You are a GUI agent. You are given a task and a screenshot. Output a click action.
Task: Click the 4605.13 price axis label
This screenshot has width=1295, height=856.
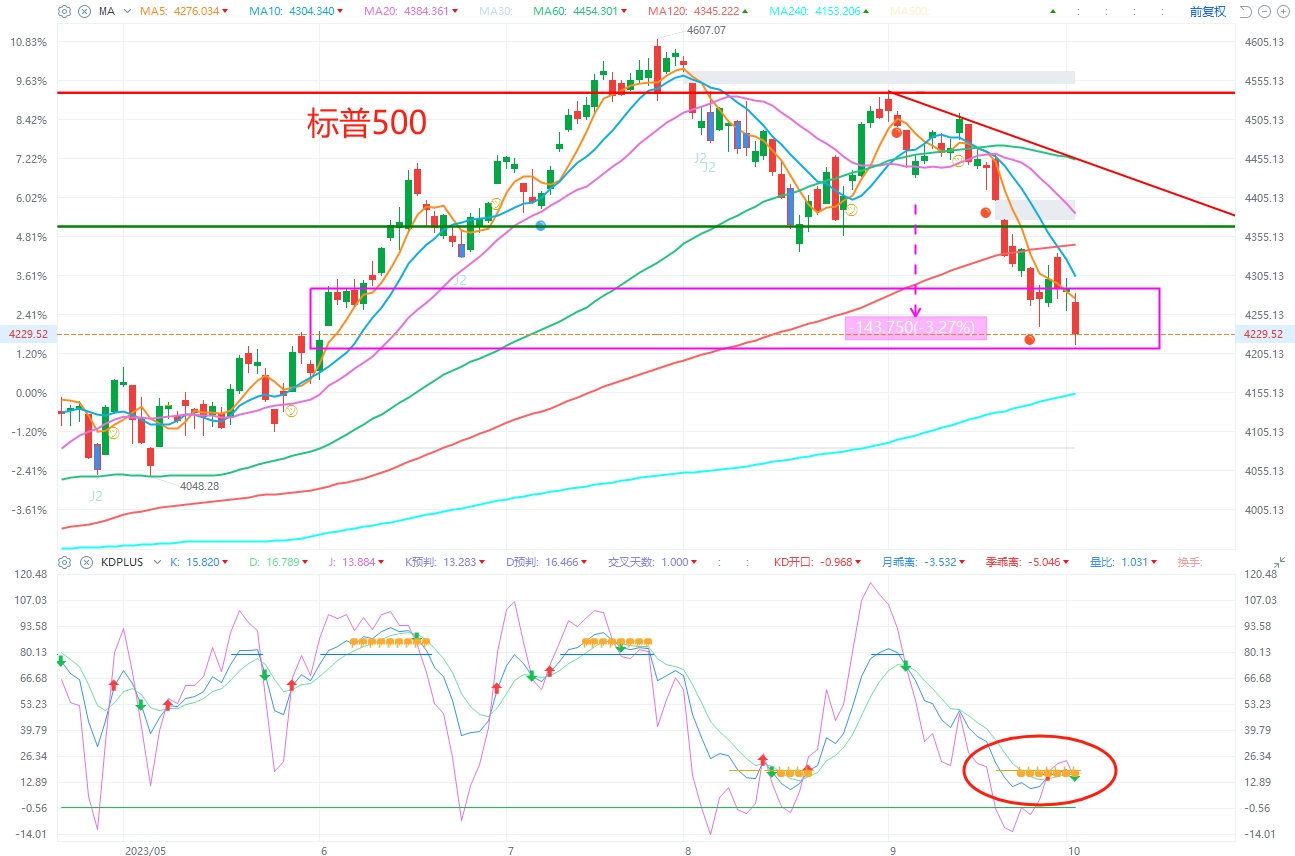tap(1266, 42)
